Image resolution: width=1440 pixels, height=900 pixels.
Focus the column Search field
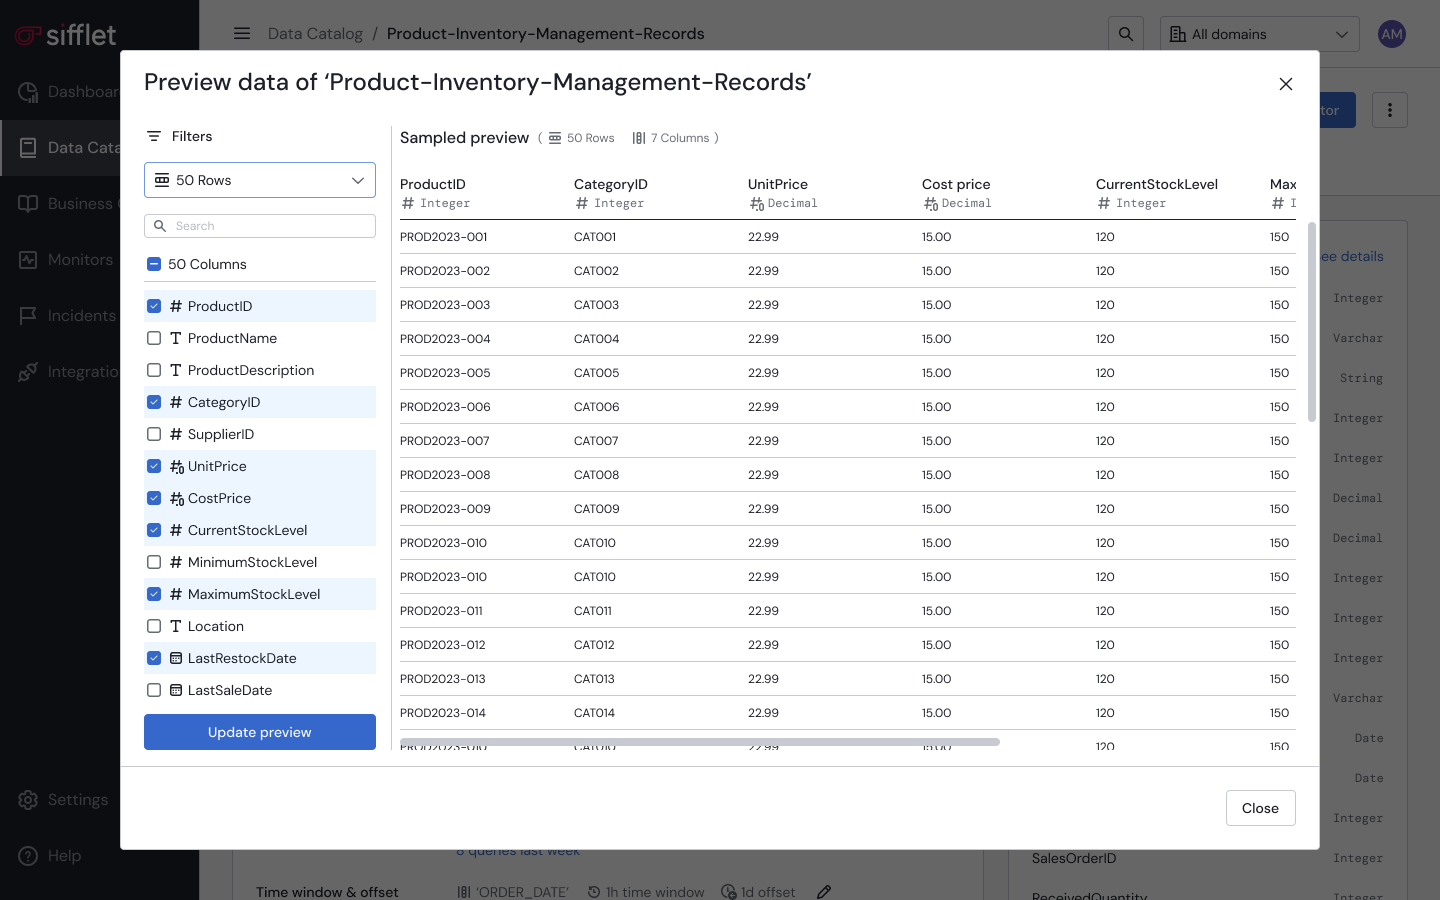click(260, 226)
